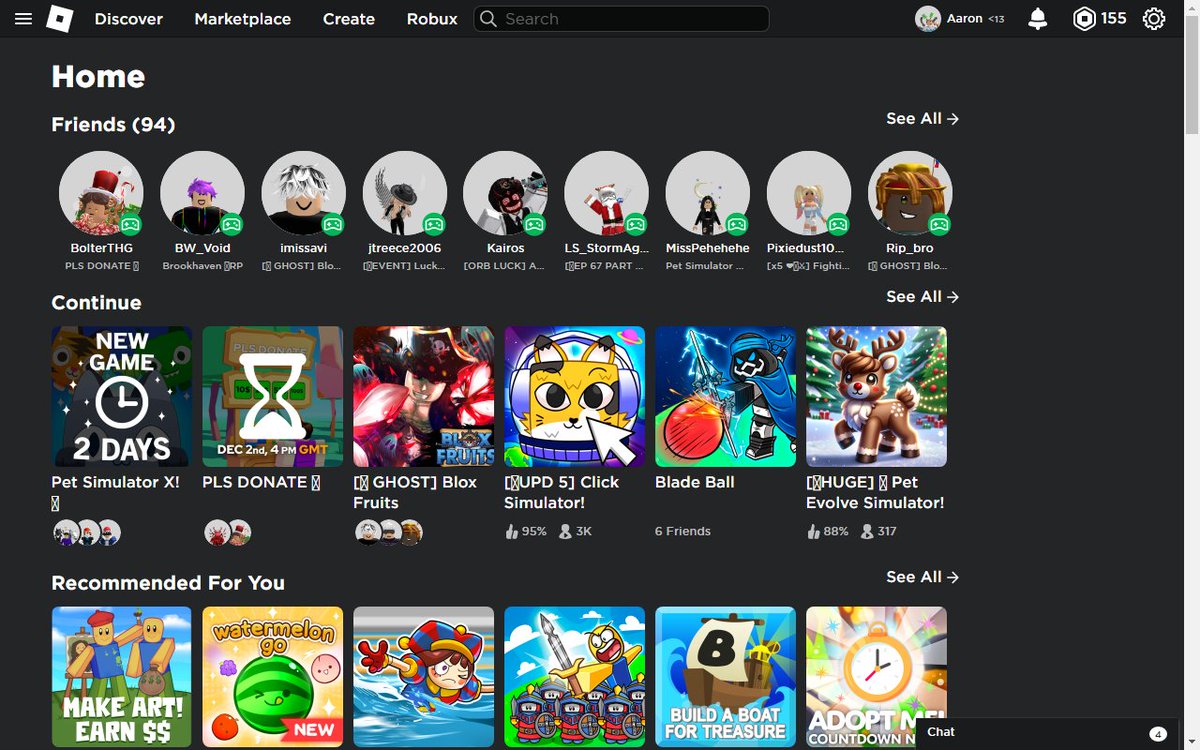Click the Chat unread count badge
This screenshot has width=1200, height=750.
tap(1158, 733)
